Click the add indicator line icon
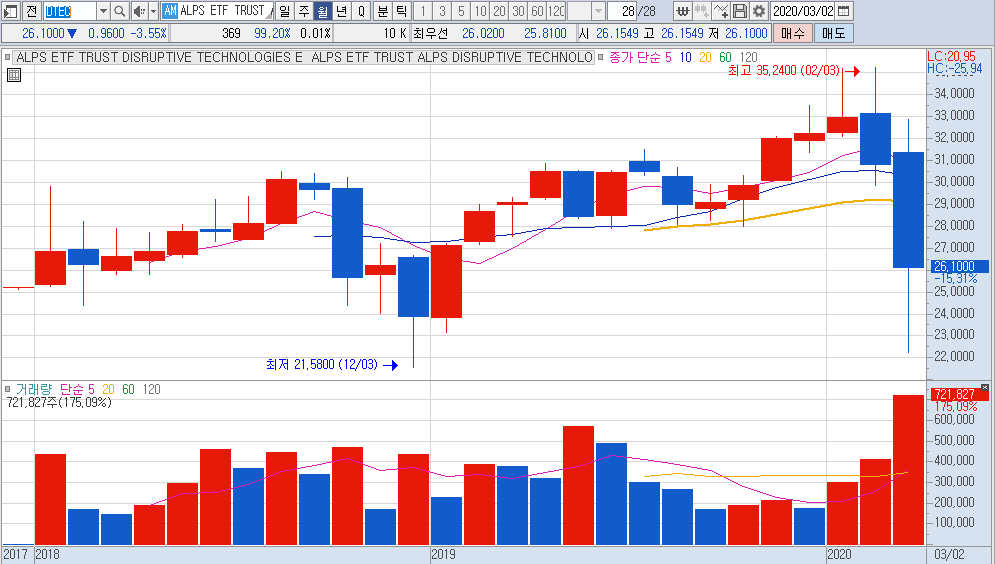The image size is (995, 564). point(721,11)
